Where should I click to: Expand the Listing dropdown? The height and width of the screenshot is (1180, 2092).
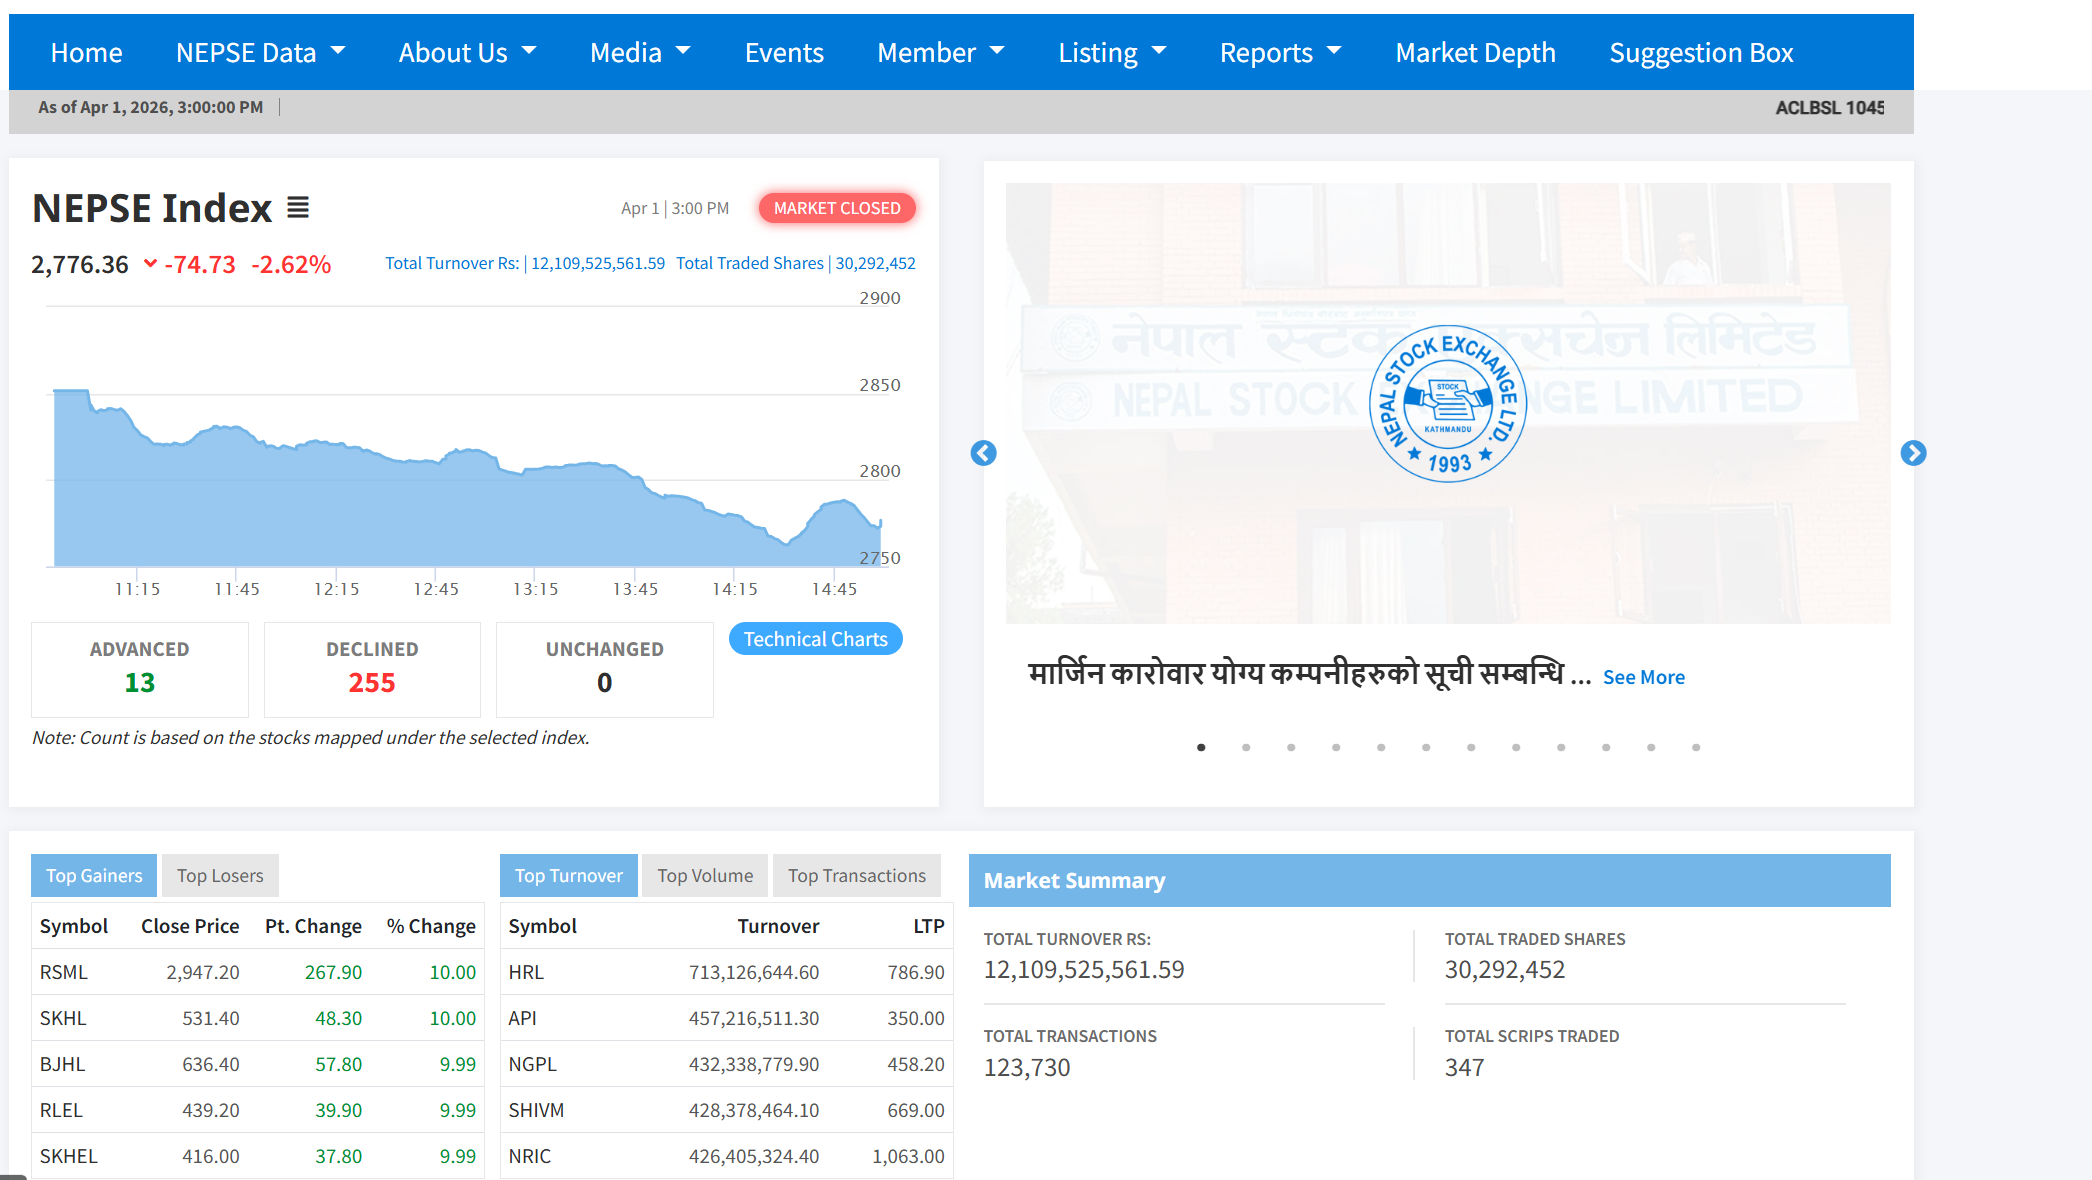click(1112, 52)
